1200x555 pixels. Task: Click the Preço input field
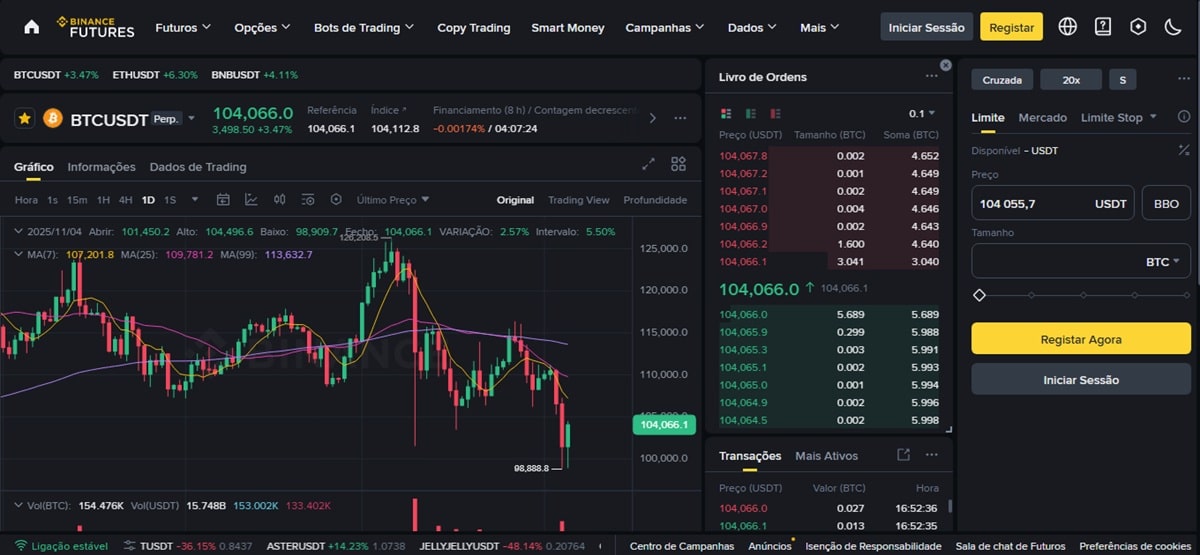pyautogui.click(x=1053, y=203)
